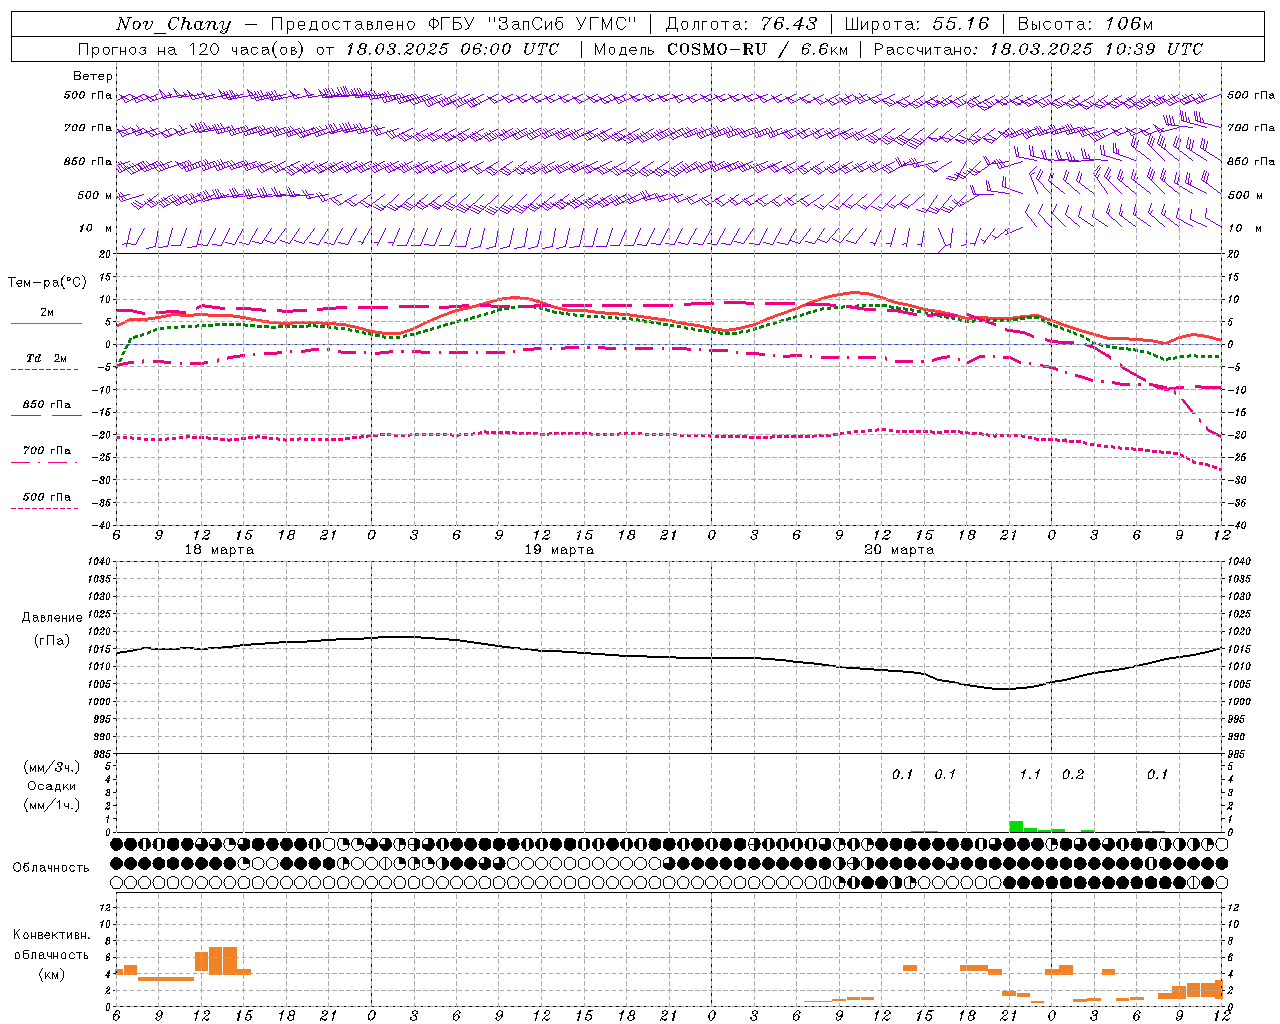Select the 1.1 precipitation amount value
This screenshot has height=1024, width=1280.
(1030, 775)
